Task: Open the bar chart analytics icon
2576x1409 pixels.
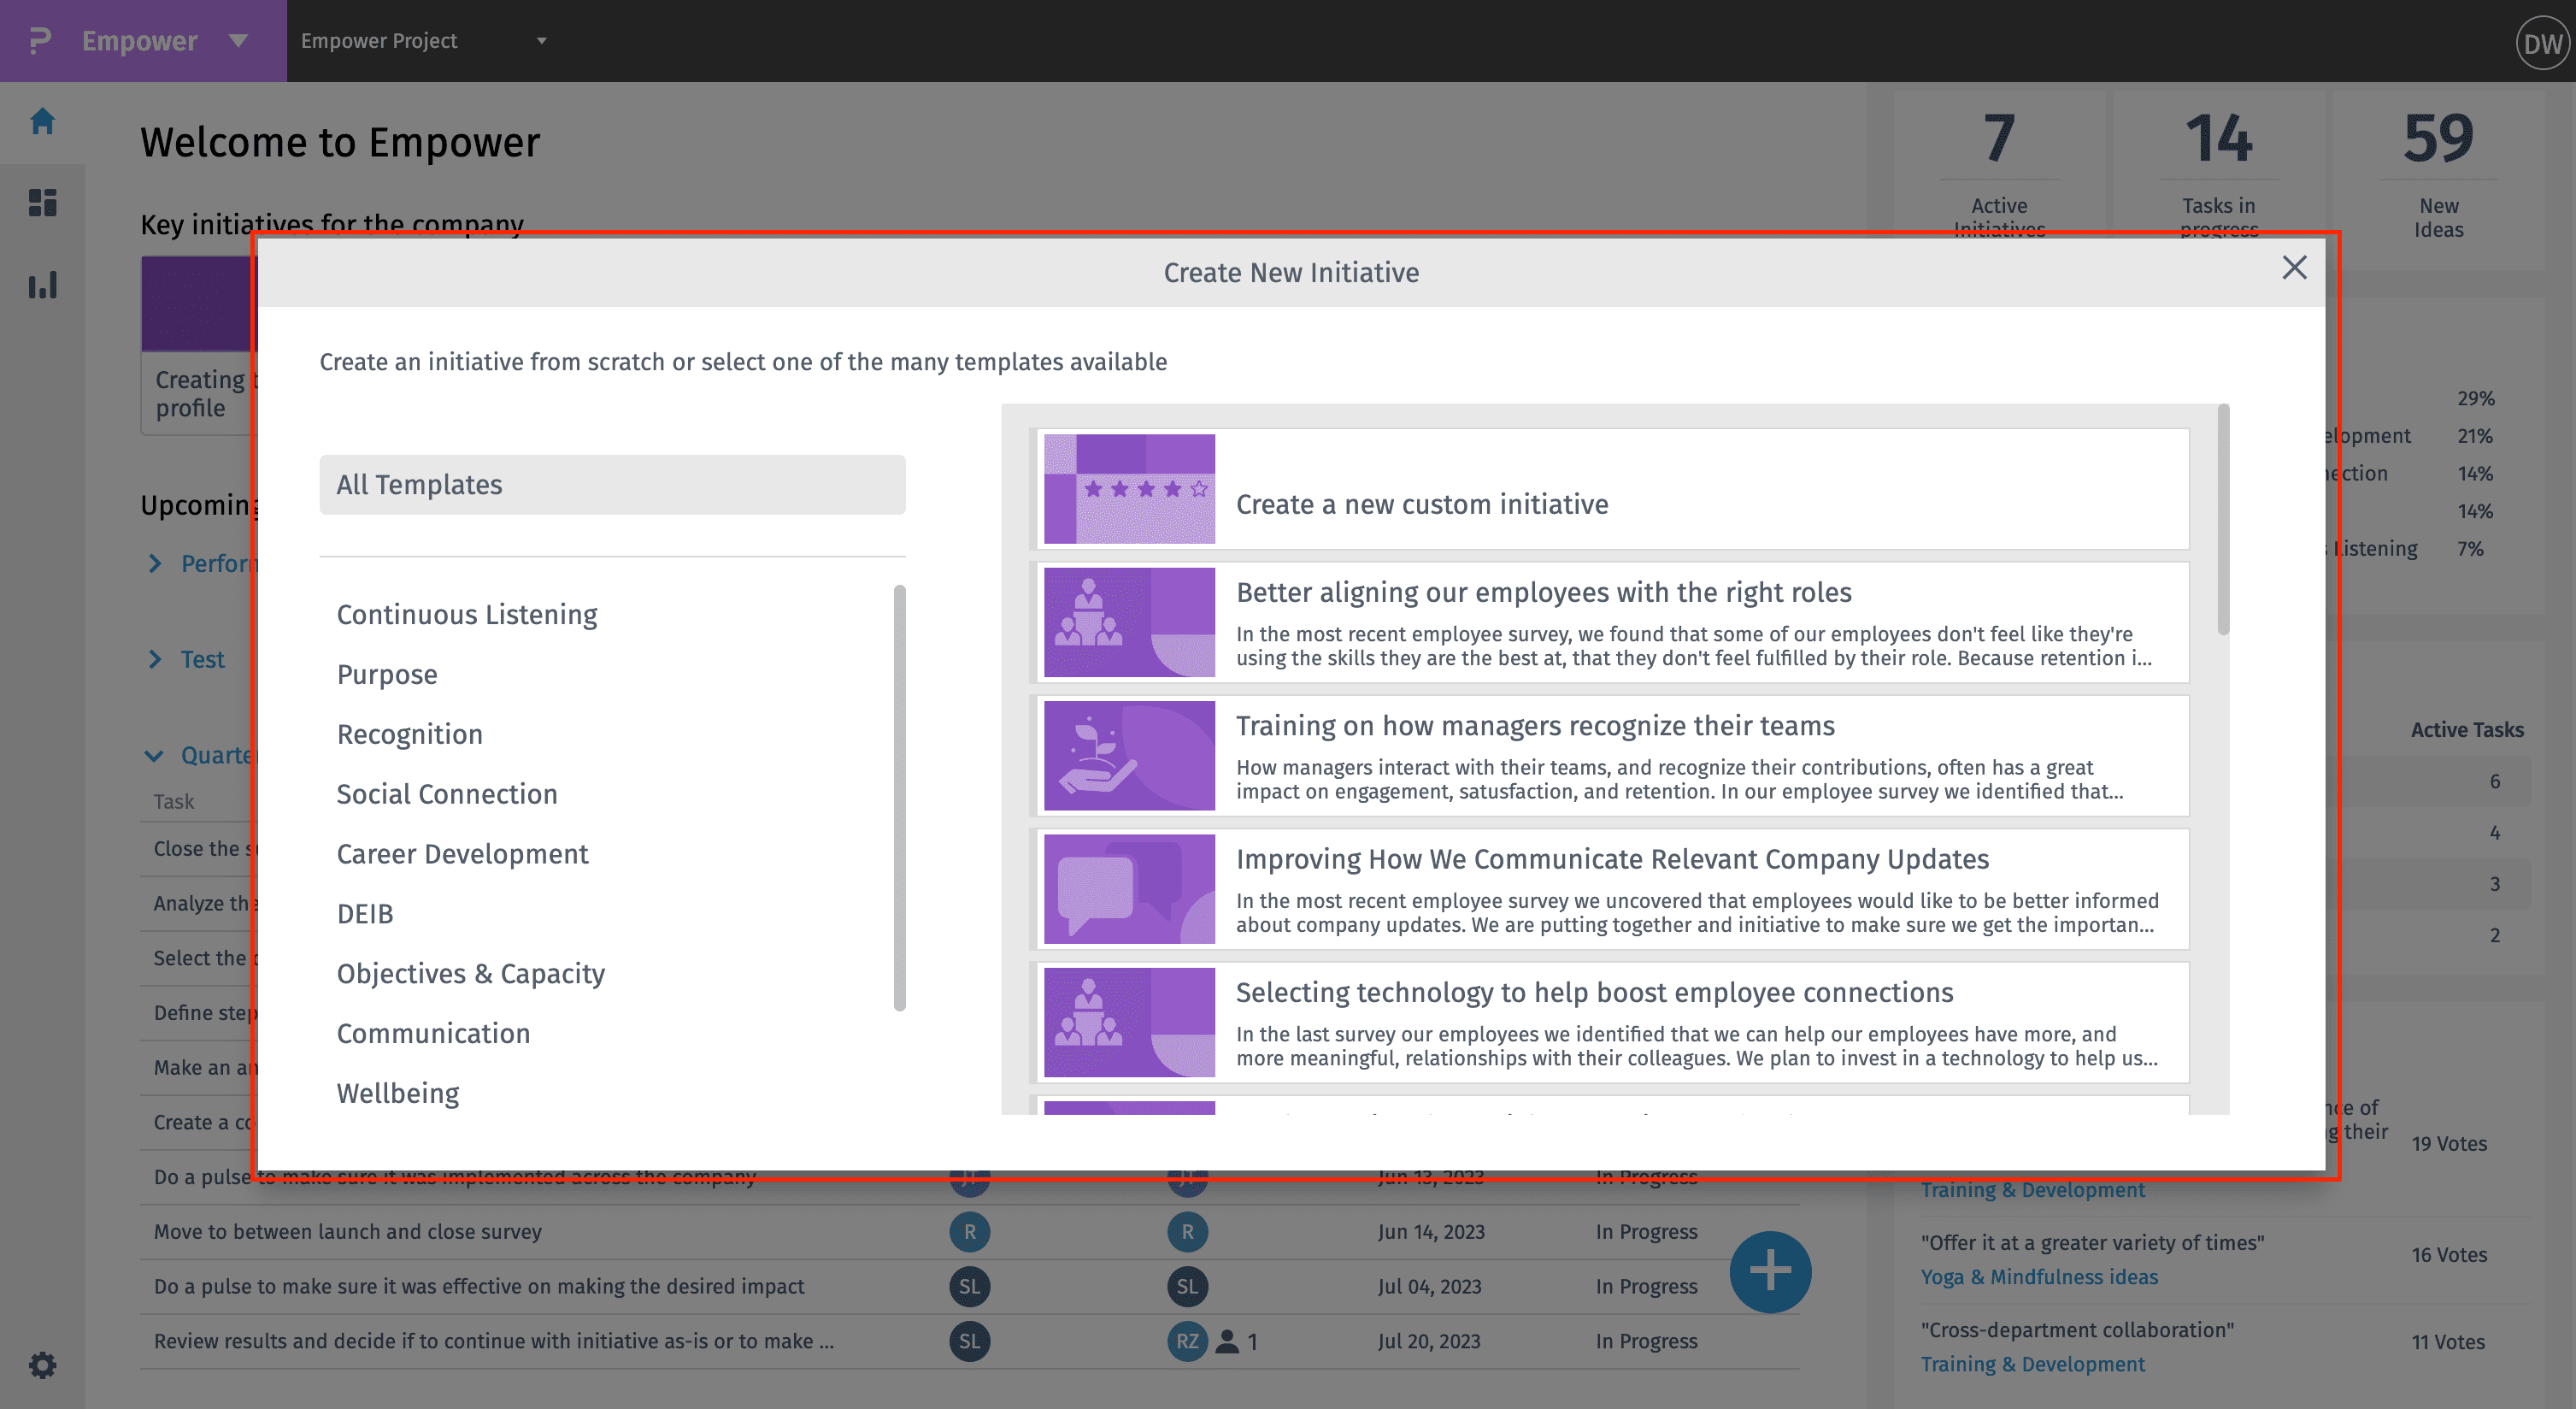Action: pos(42,285)
